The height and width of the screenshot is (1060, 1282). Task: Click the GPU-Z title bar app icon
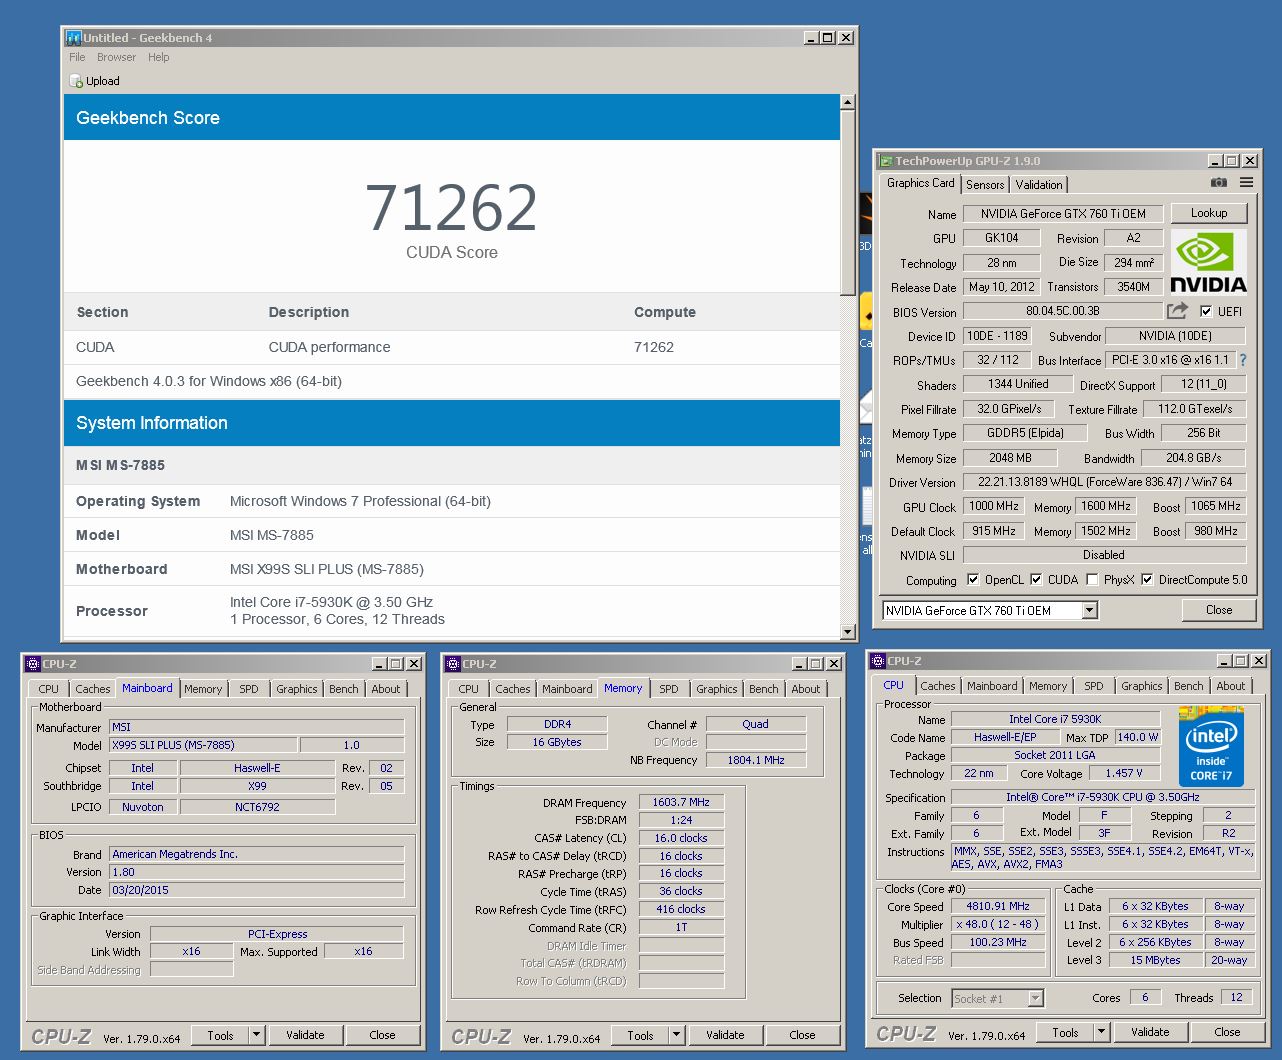(x=885, y=161)
